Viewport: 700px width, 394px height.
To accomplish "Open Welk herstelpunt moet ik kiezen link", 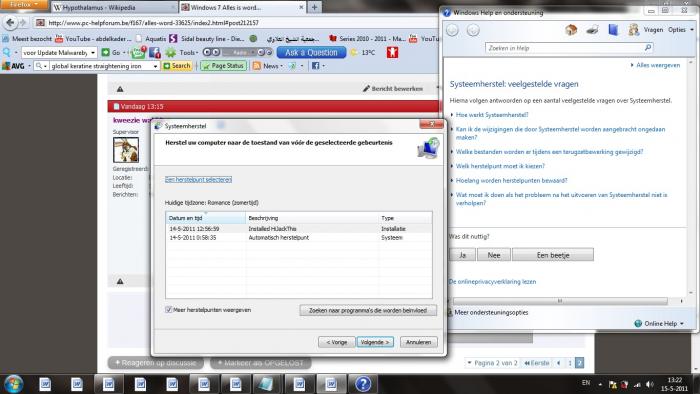I will coord(500,166).
